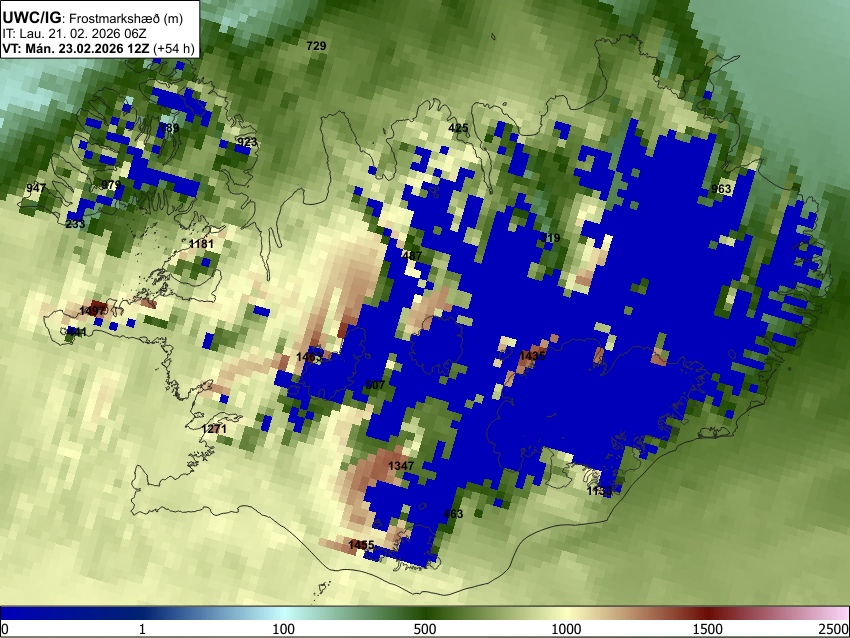This screenshot has height=638, width=850.
Task: Click the 'UWC/IG: Frostmarkshæð (m)' title text
Action: click(93, 18)
